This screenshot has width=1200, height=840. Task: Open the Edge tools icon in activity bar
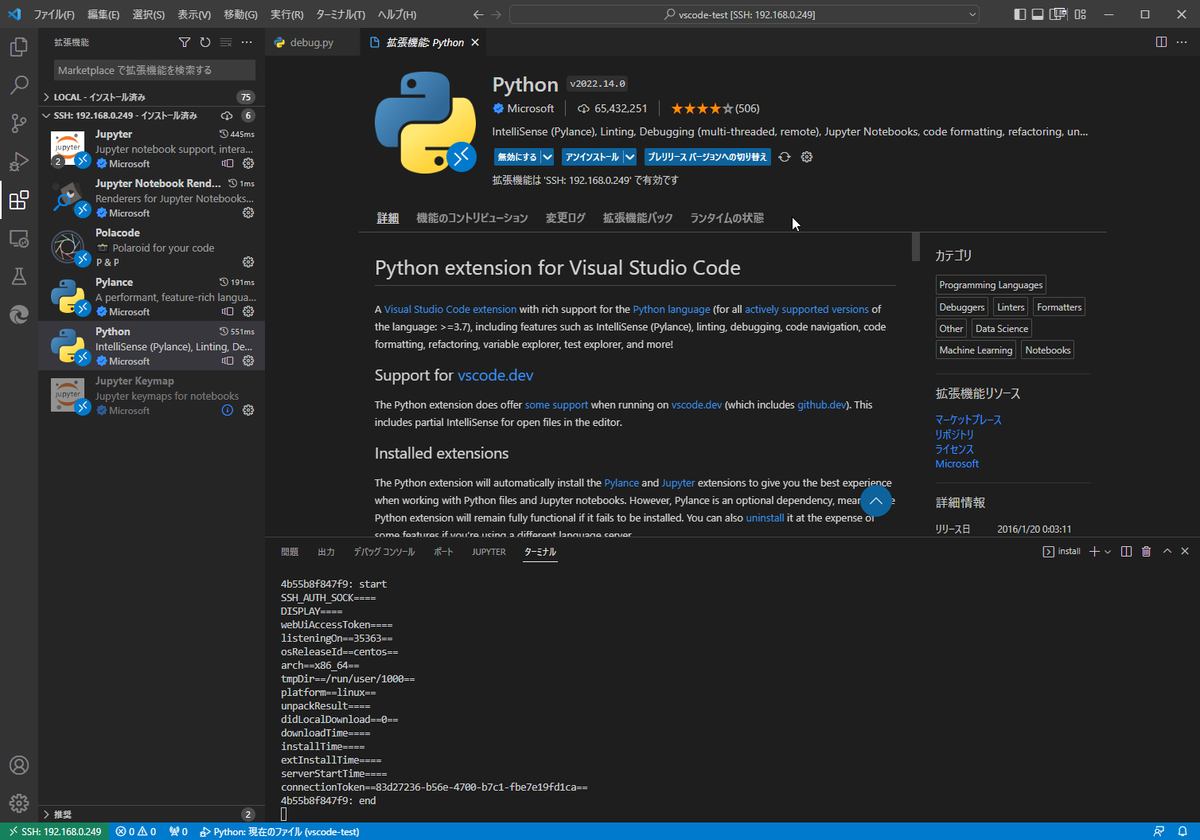coord(19,315)
